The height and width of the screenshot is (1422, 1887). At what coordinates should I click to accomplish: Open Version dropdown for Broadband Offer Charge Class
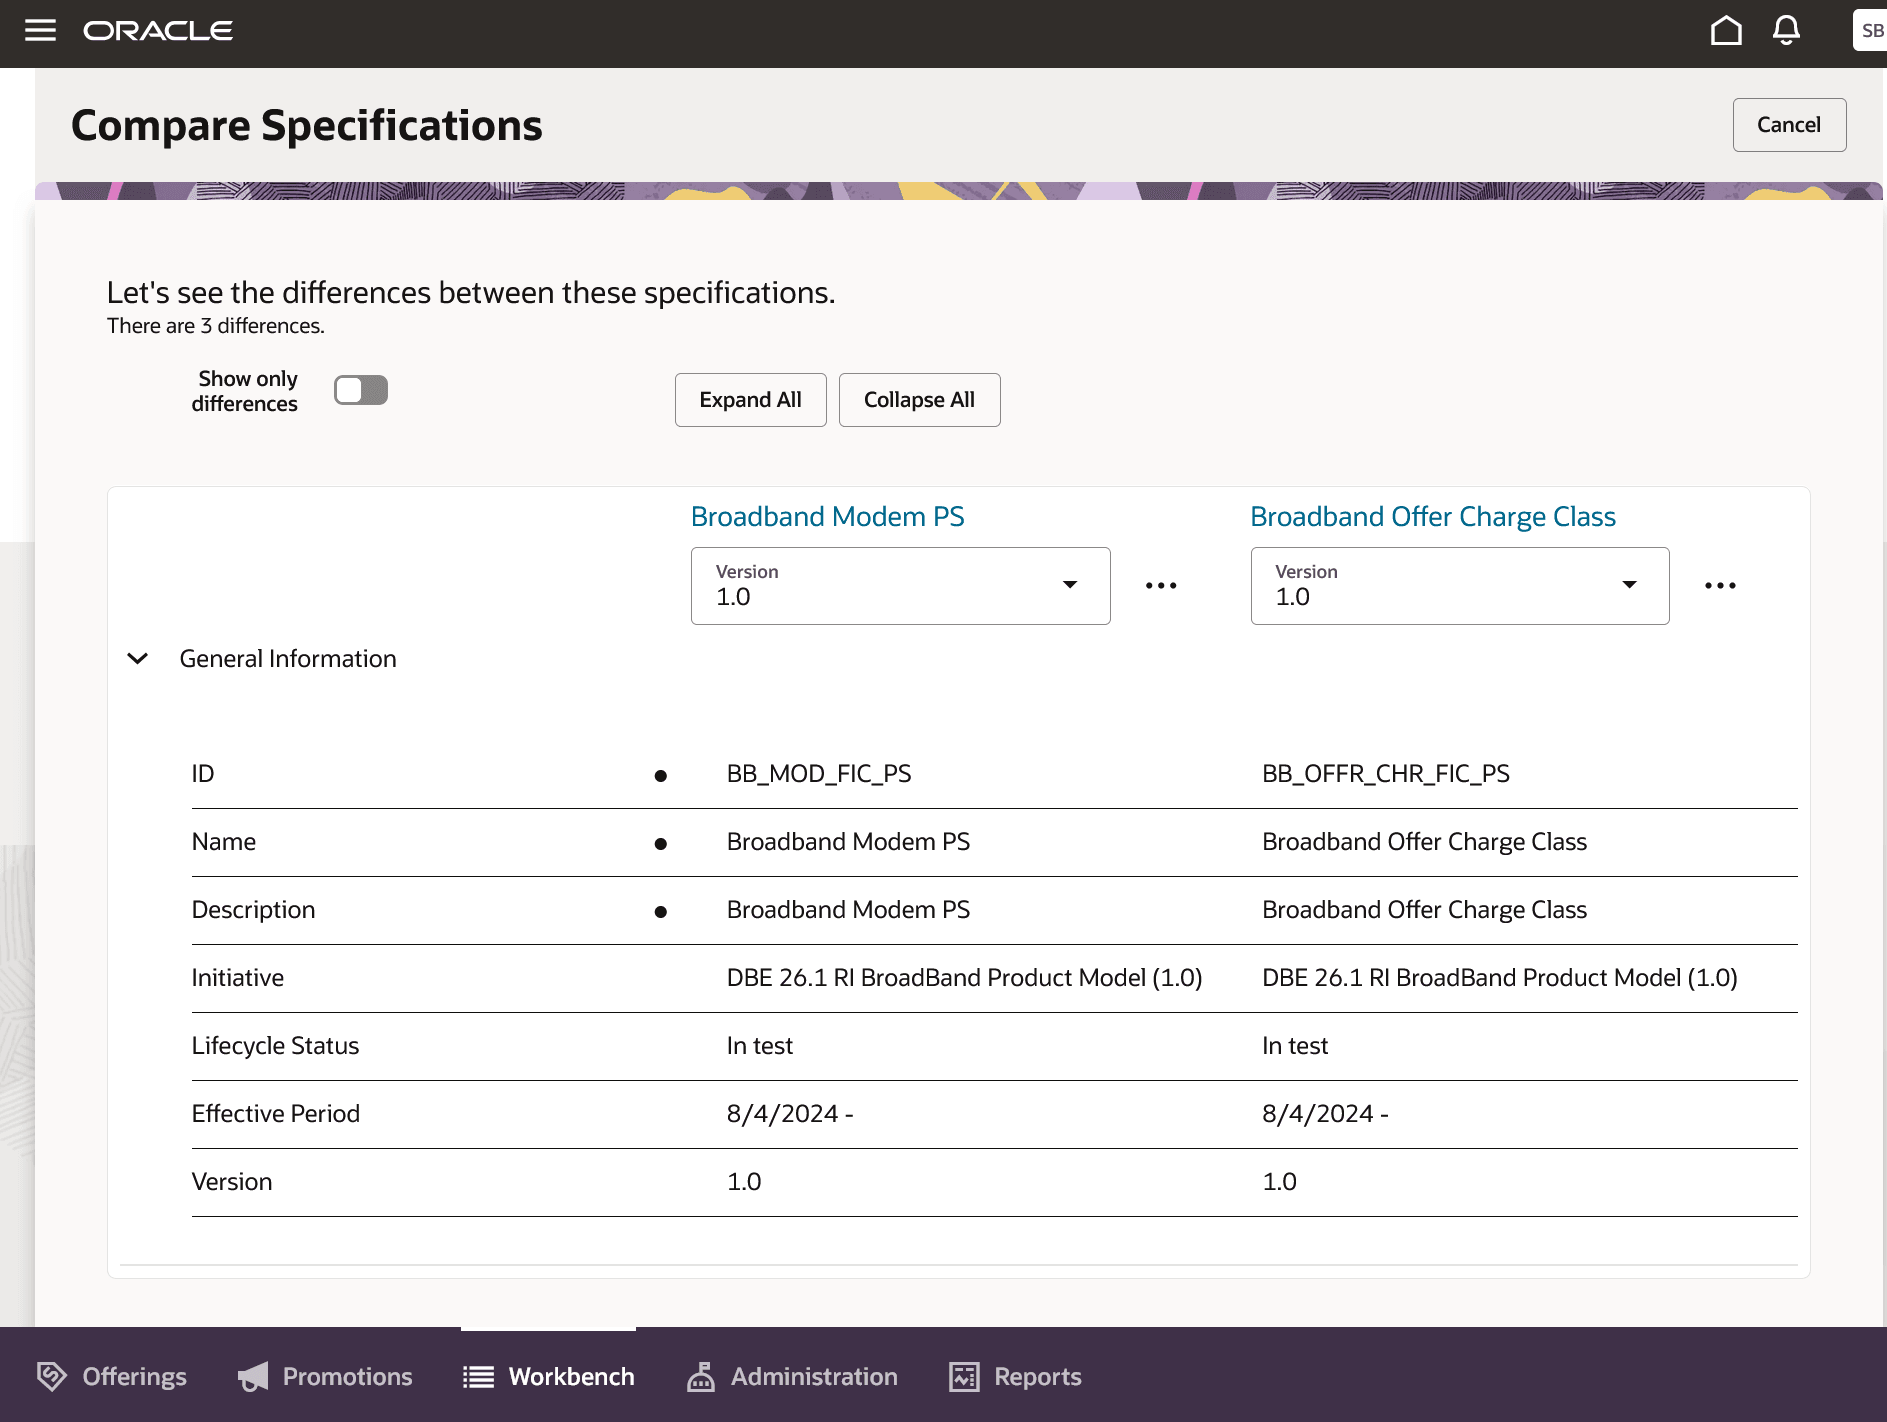coord(1459,586)
